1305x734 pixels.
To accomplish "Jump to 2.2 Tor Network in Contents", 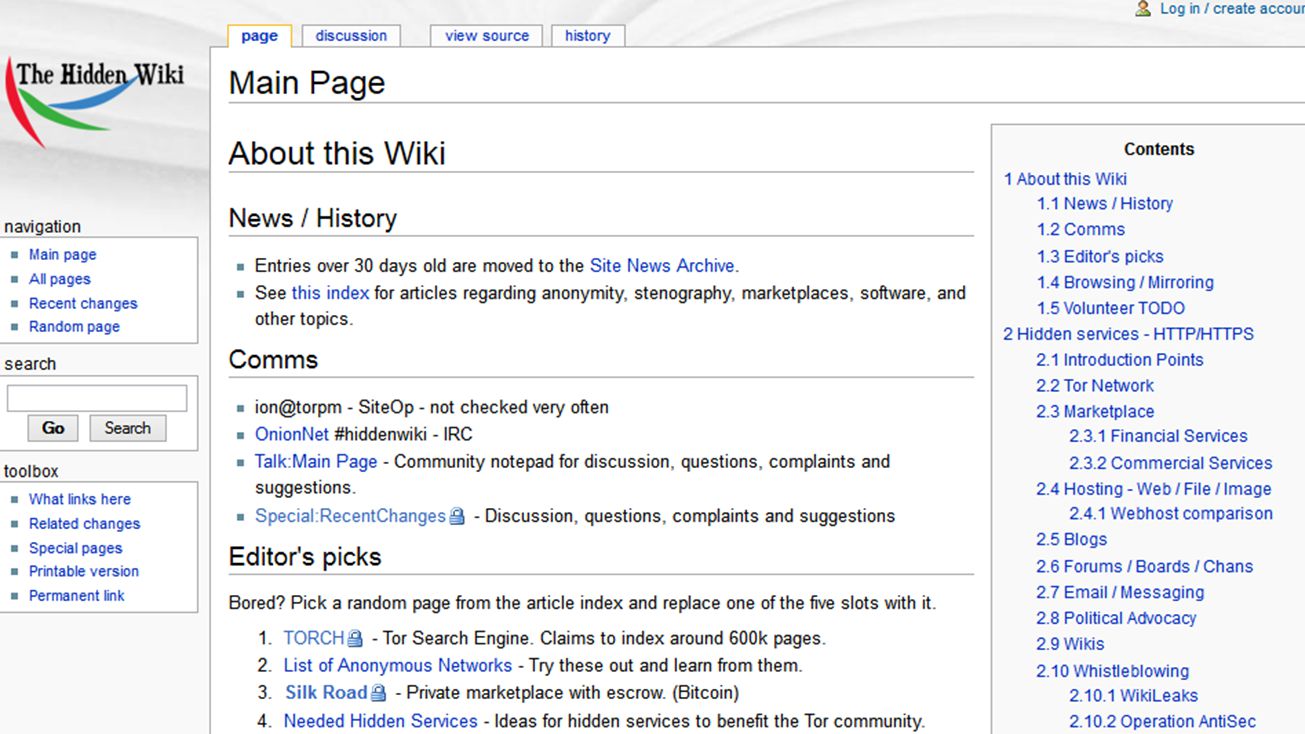I will coord(1095,386).
